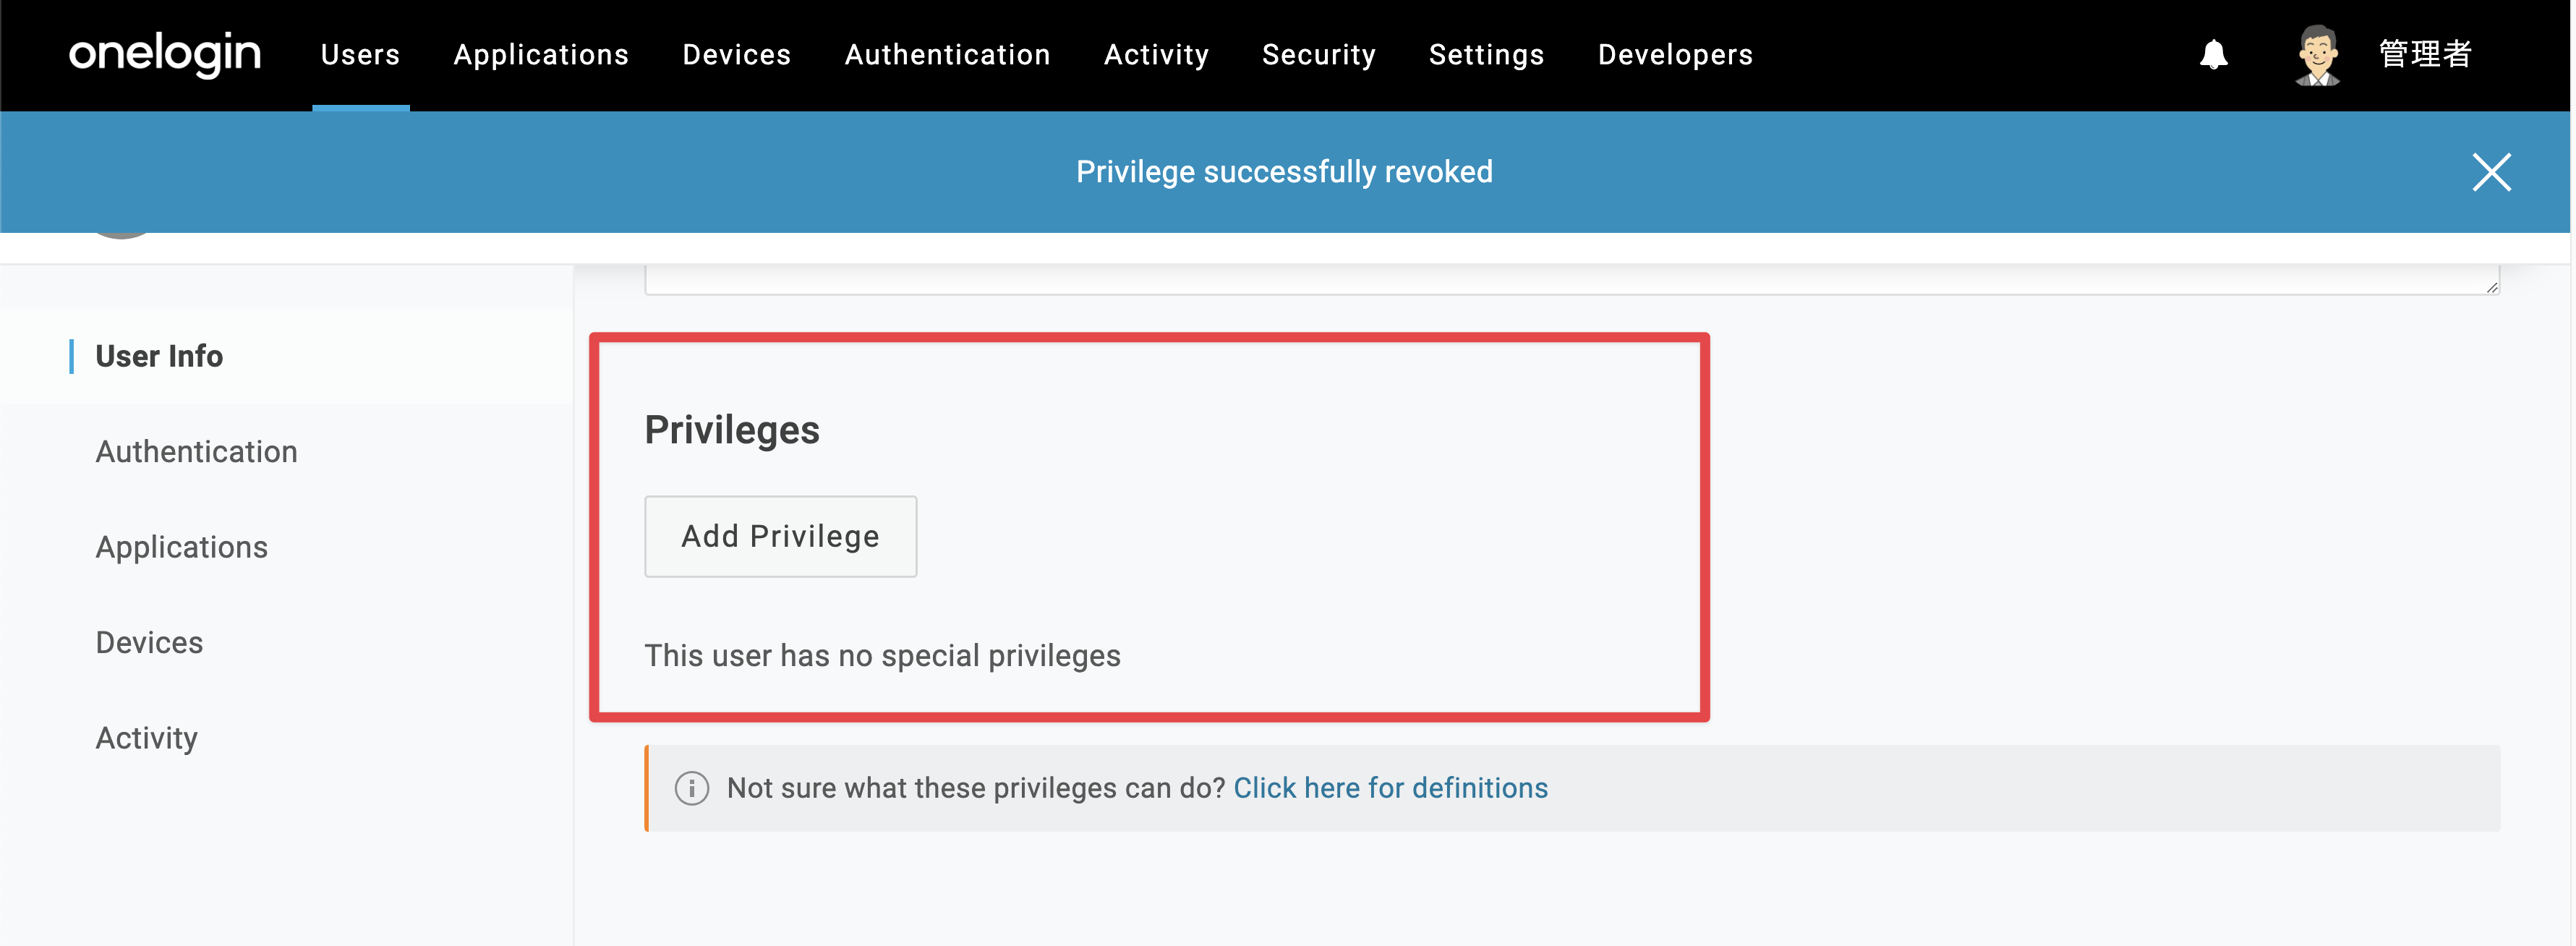Open the Users menu

coord(360,55)
